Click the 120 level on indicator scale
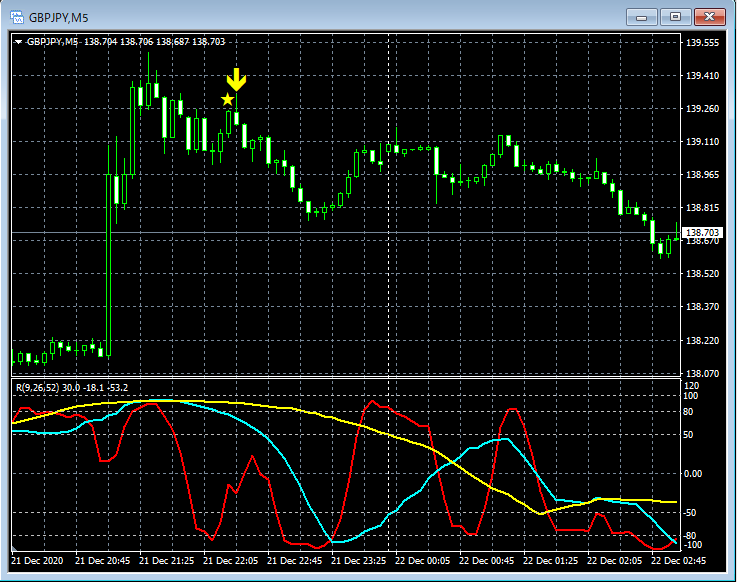This screenshot has width=738, height=582. [x=690, y=385]
